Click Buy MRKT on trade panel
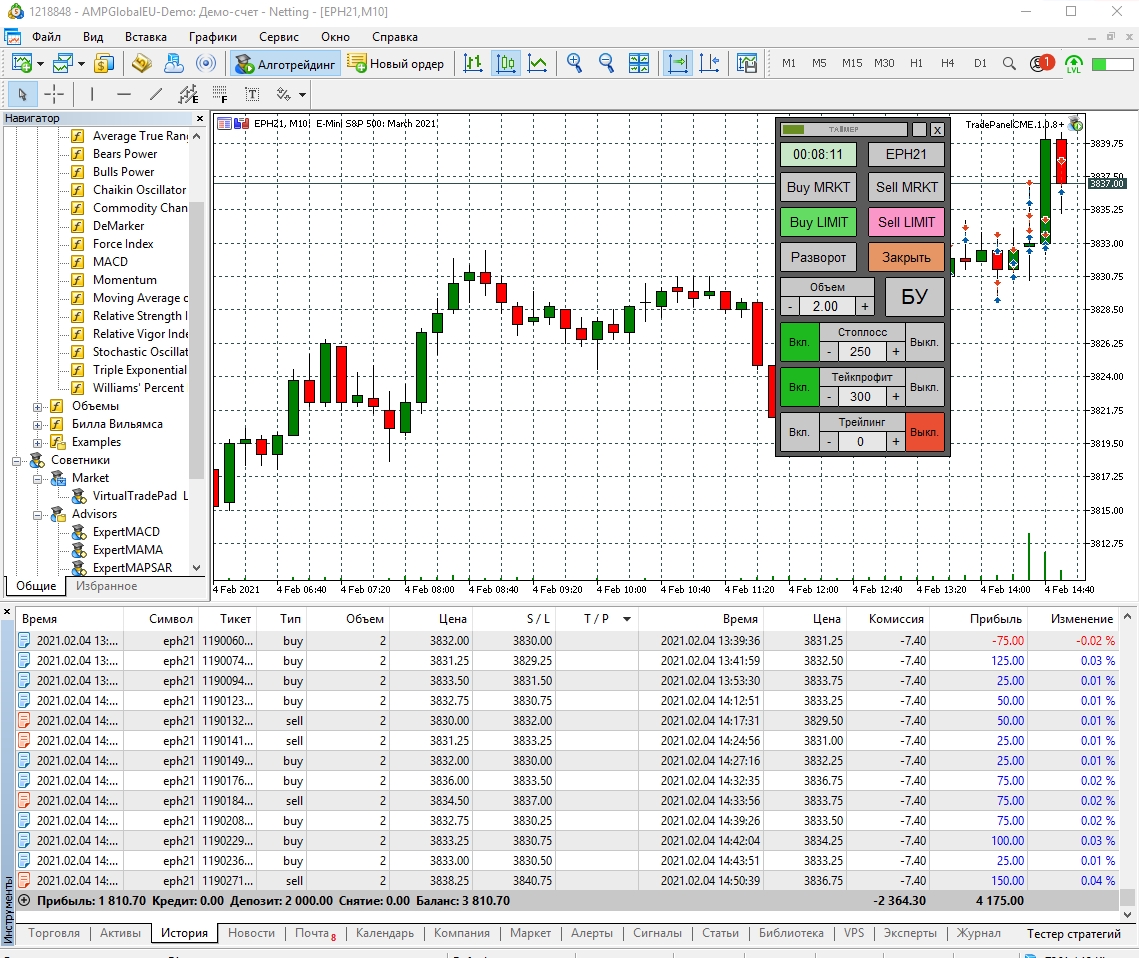 coord(818,187)
